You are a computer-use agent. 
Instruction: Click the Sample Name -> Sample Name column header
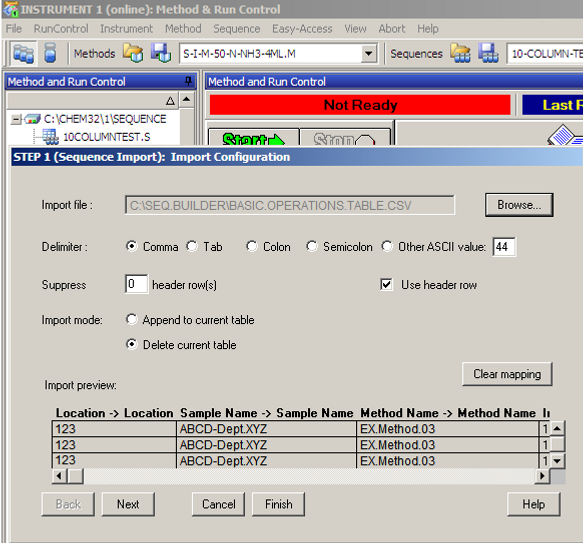coord(266,413)
